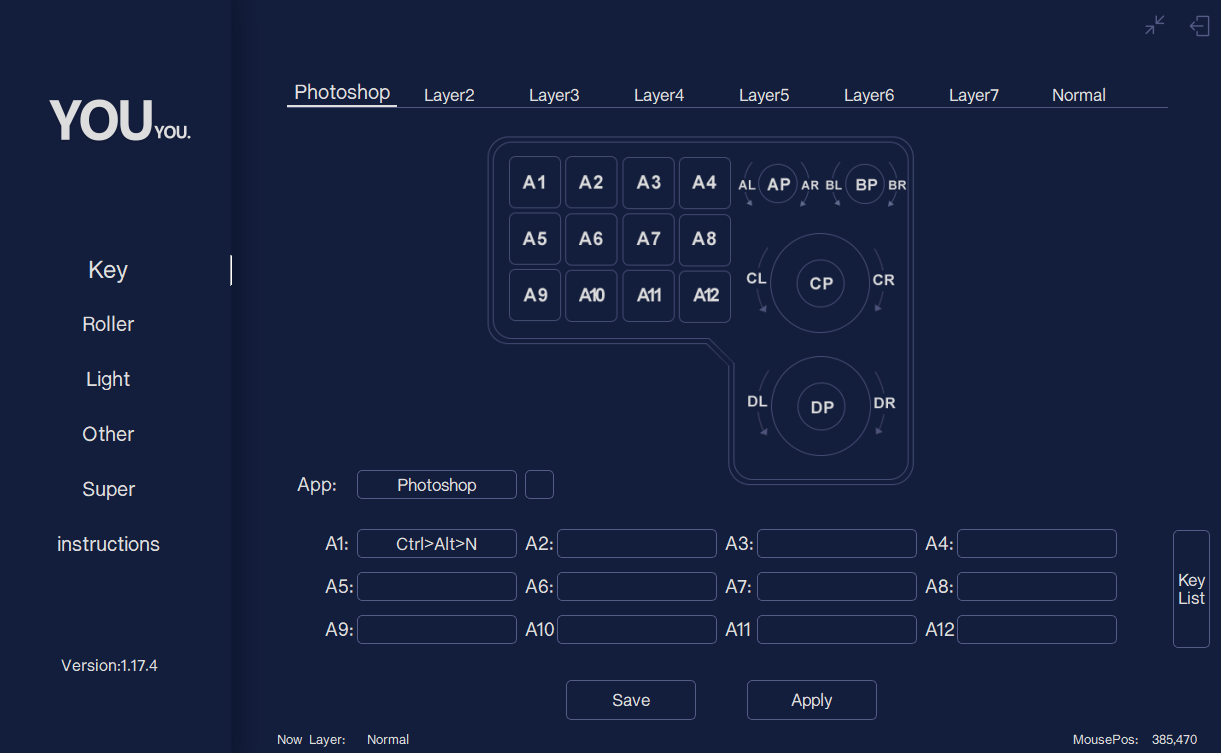Click the A1 field containing Ctrl>Alt>N
The height and width of the screenshot is (753, 1221).
point(437,544)
